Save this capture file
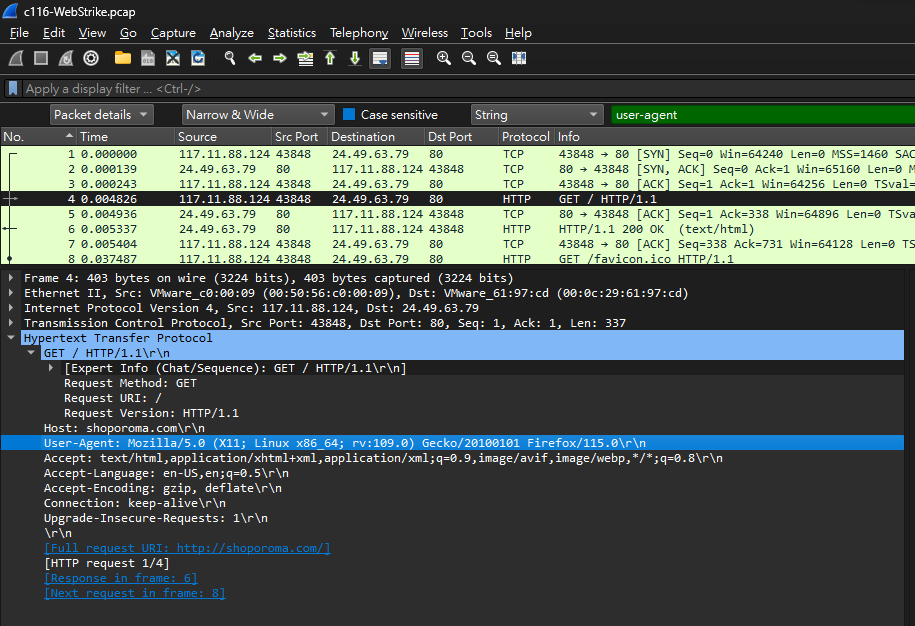This screenshot has height=626, width=915. coord(148,58)
